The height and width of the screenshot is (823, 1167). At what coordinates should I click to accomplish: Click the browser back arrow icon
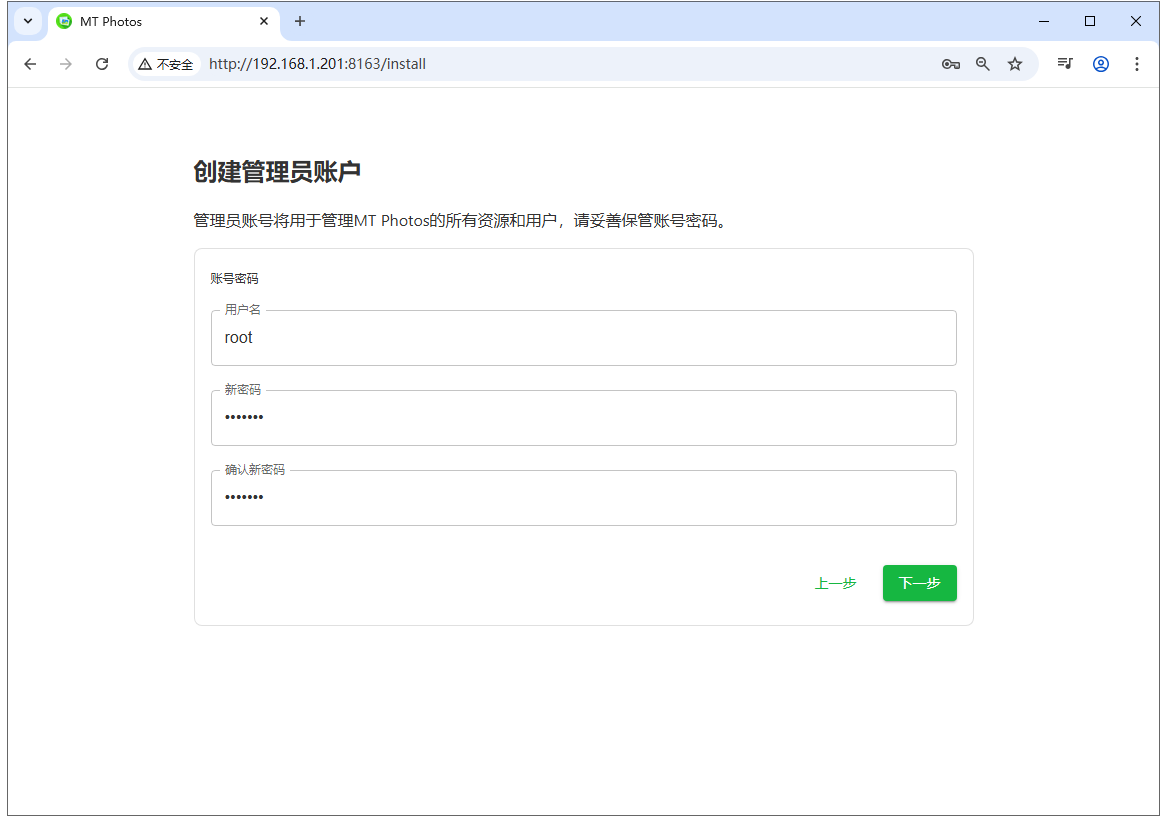[x=30, y=64]
